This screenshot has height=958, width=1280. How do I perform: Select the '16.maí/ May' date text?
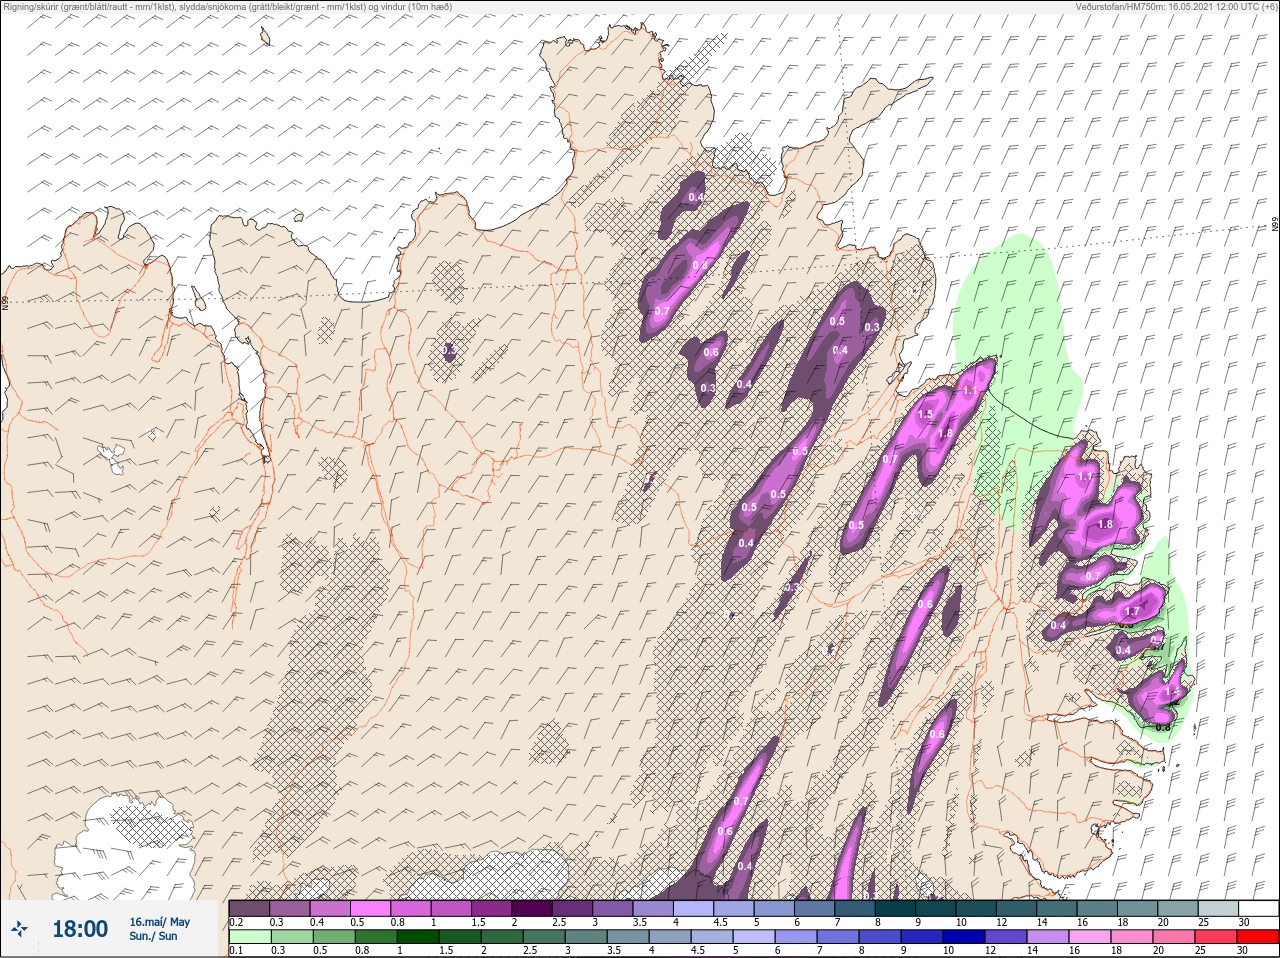(159, 922)
